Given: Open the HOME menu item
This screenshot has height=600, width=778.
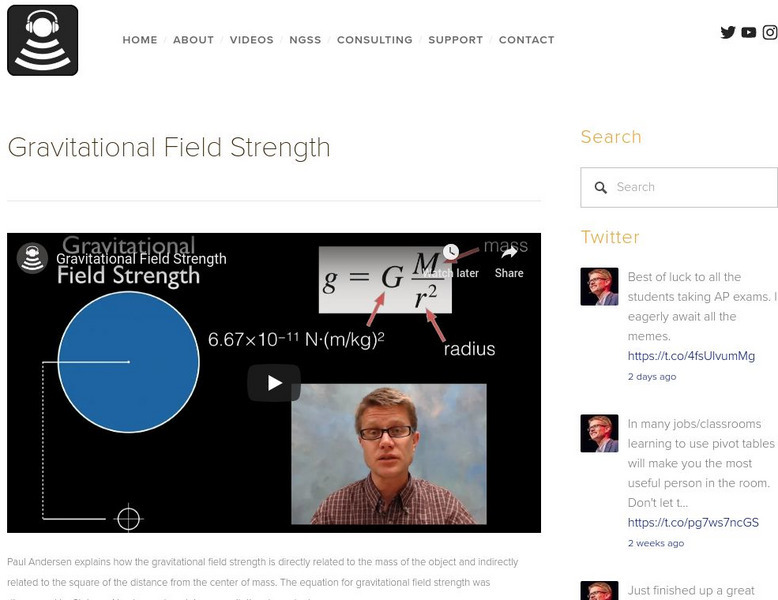Looking at the screenshot, I should point(140,40).
